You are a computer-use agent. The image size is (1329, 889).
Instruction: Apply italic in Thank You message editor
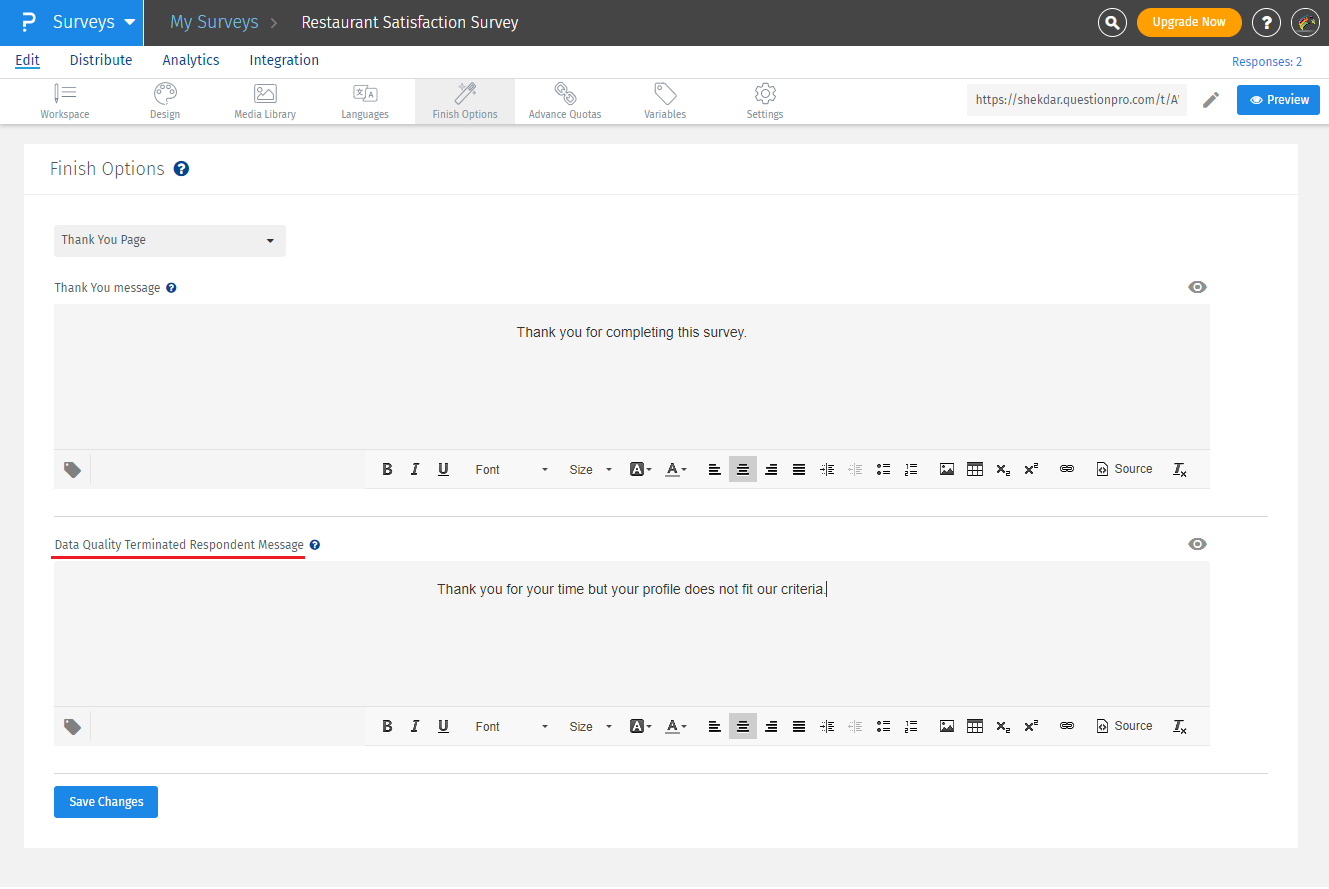click(x=415, y=469)
